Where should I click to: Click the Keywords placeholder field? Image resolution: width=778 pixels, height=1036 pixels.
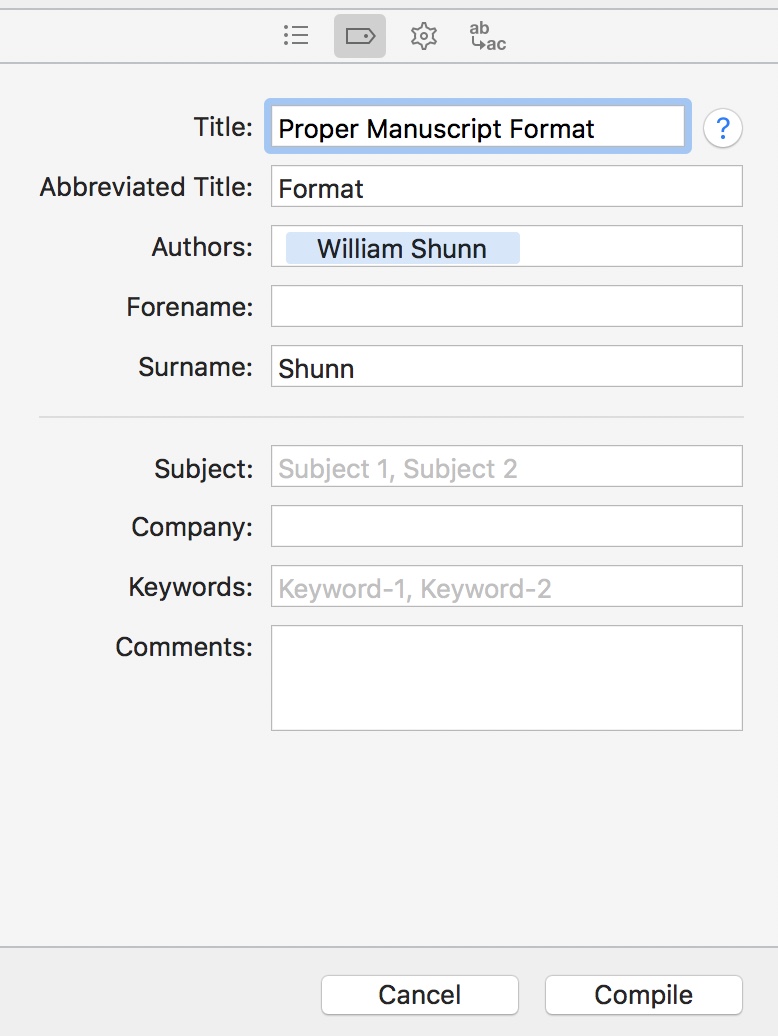coord(507,586)
